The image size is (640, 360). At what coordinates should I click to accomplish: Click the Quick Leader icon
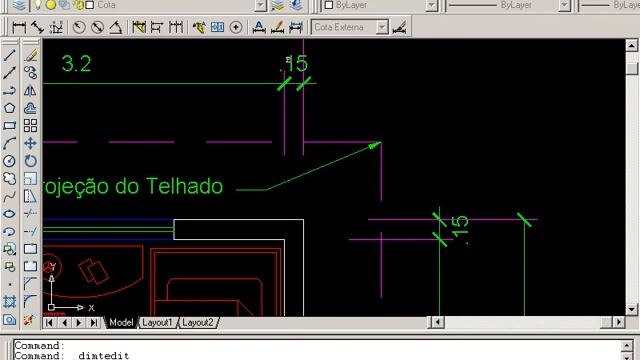point(199,27)
